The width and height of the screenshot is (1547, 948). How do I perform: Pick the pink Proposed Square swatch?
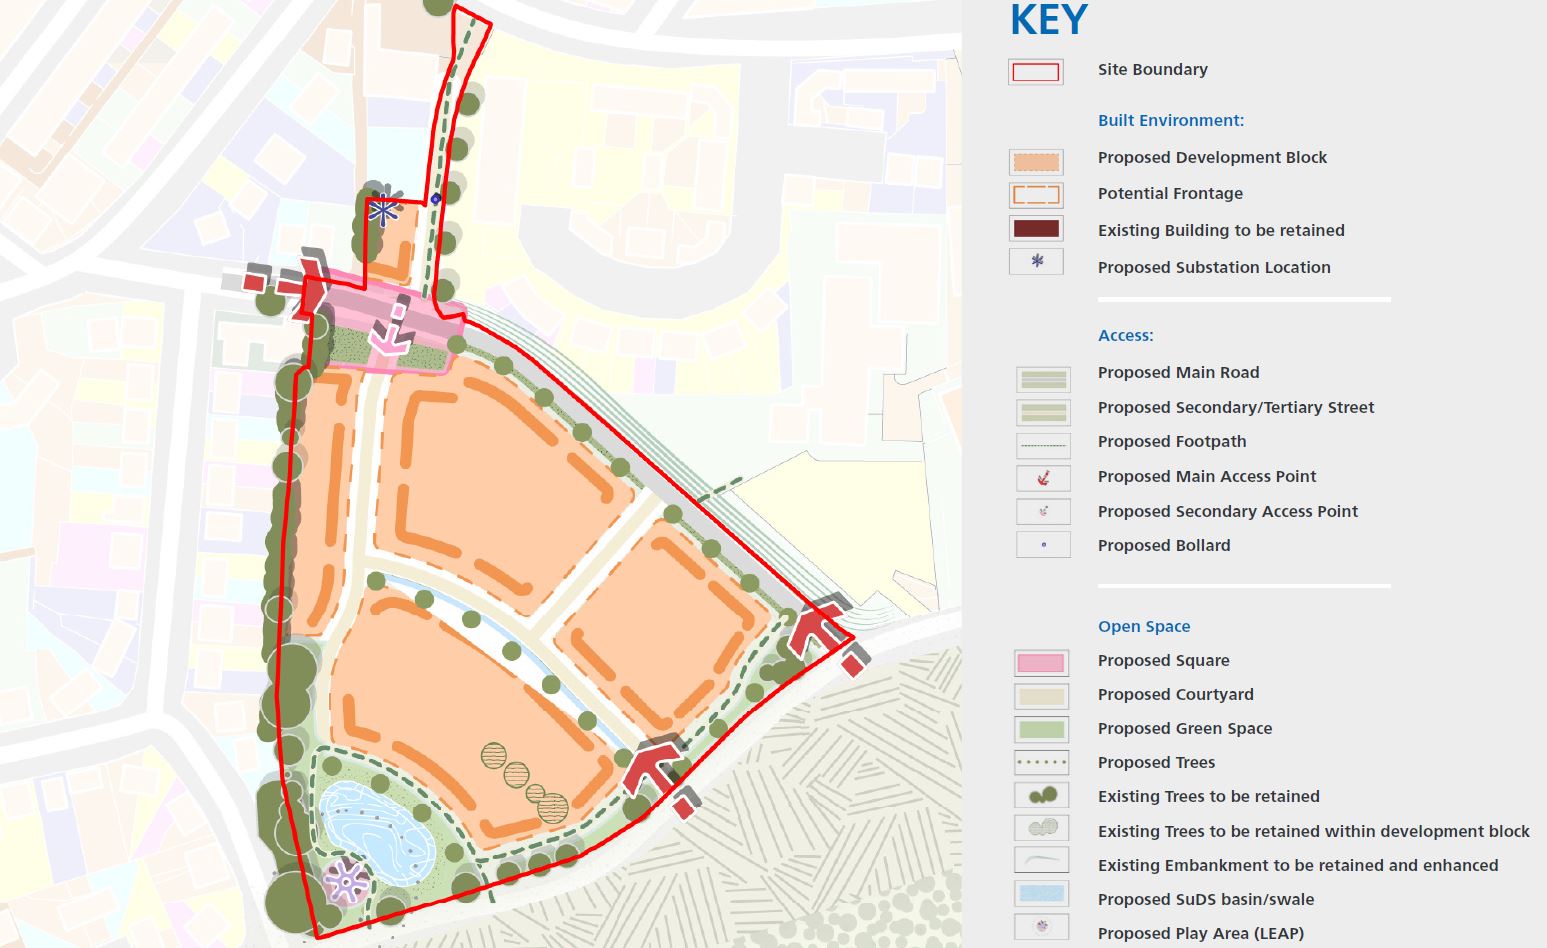pyautogui.click(x=1041, y=662)
